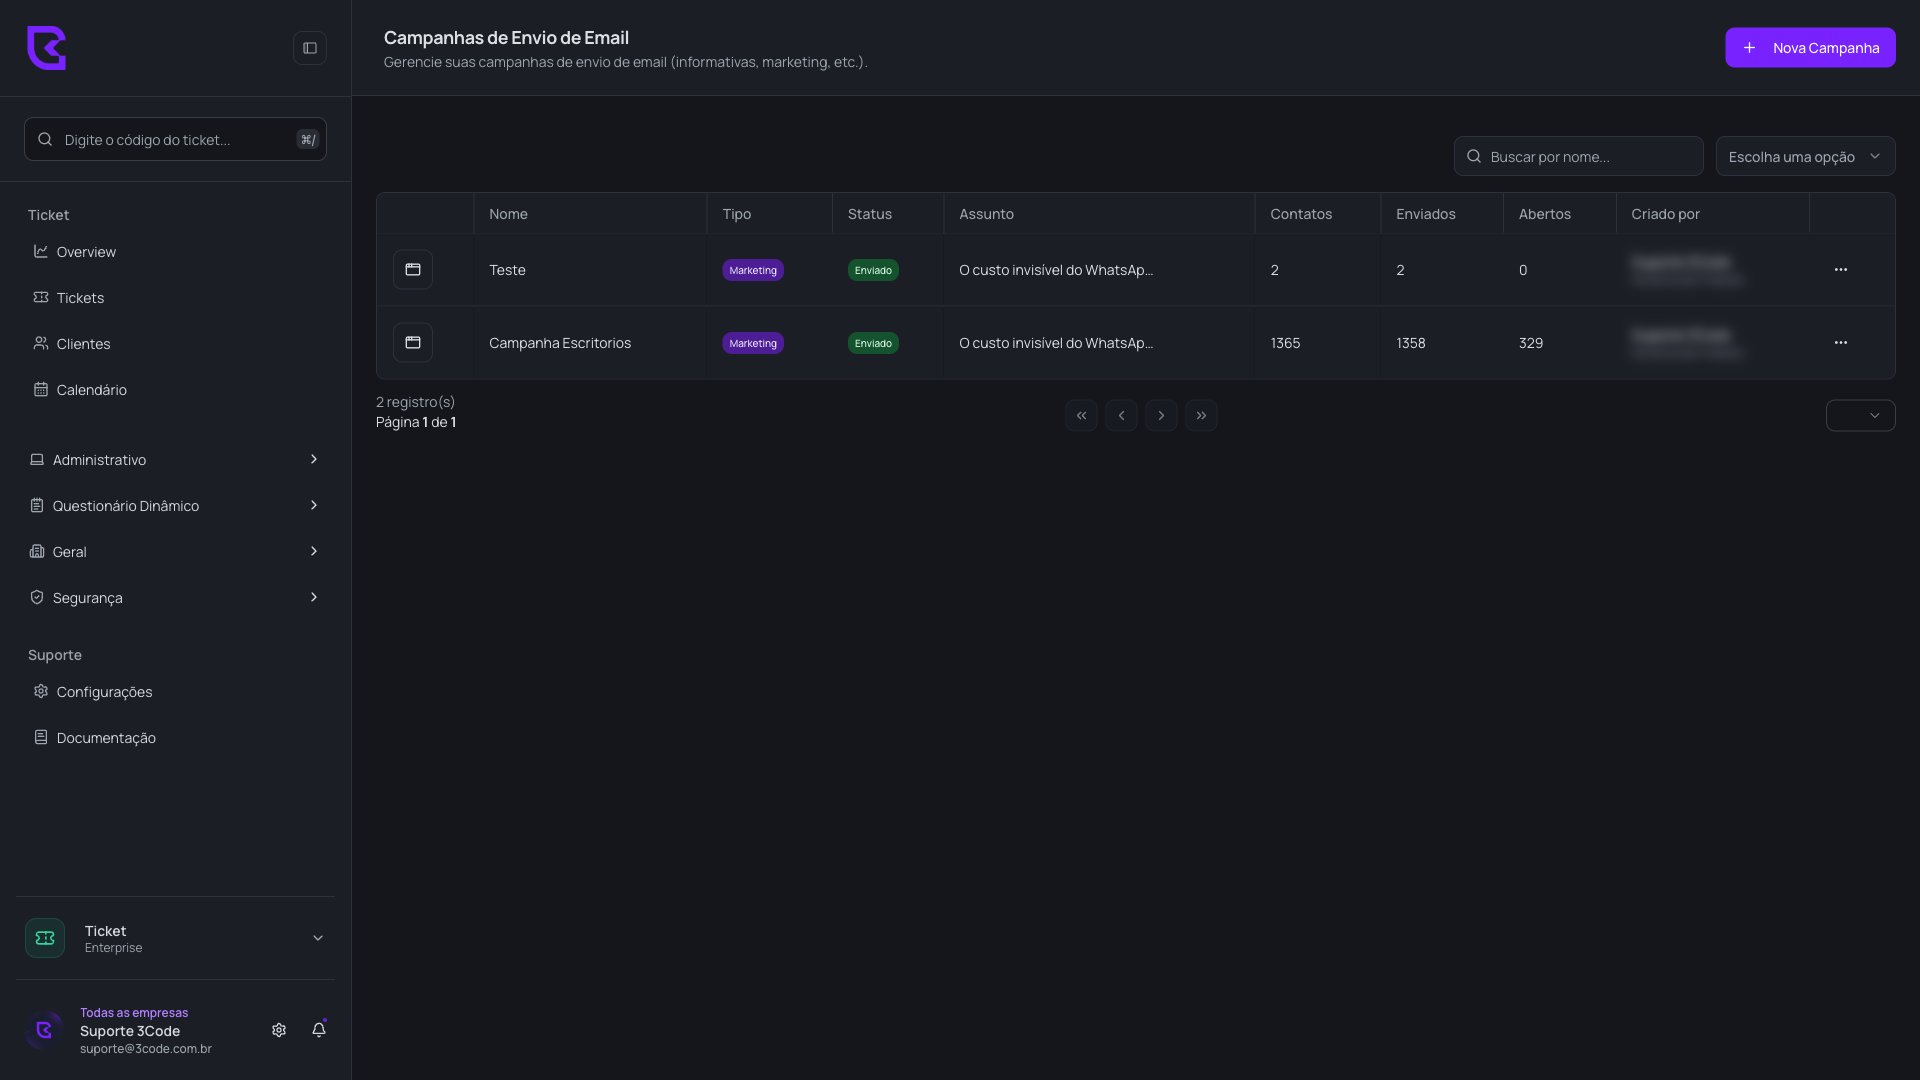Go to previous page arrow

[1121, 416]
